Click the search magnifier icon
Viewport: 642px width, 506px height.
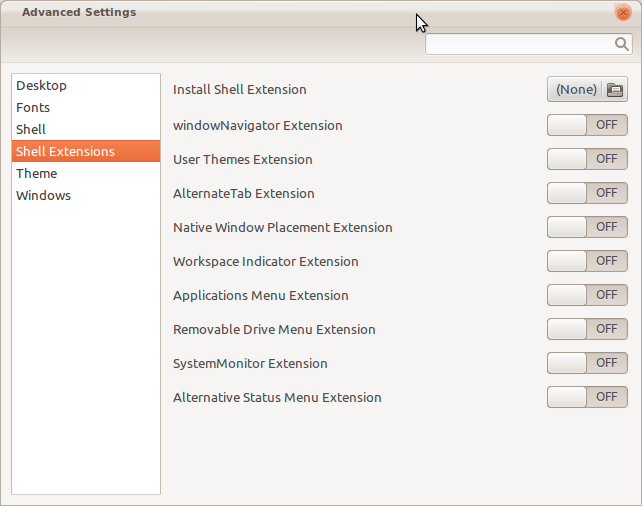click(x=621, y=44)
